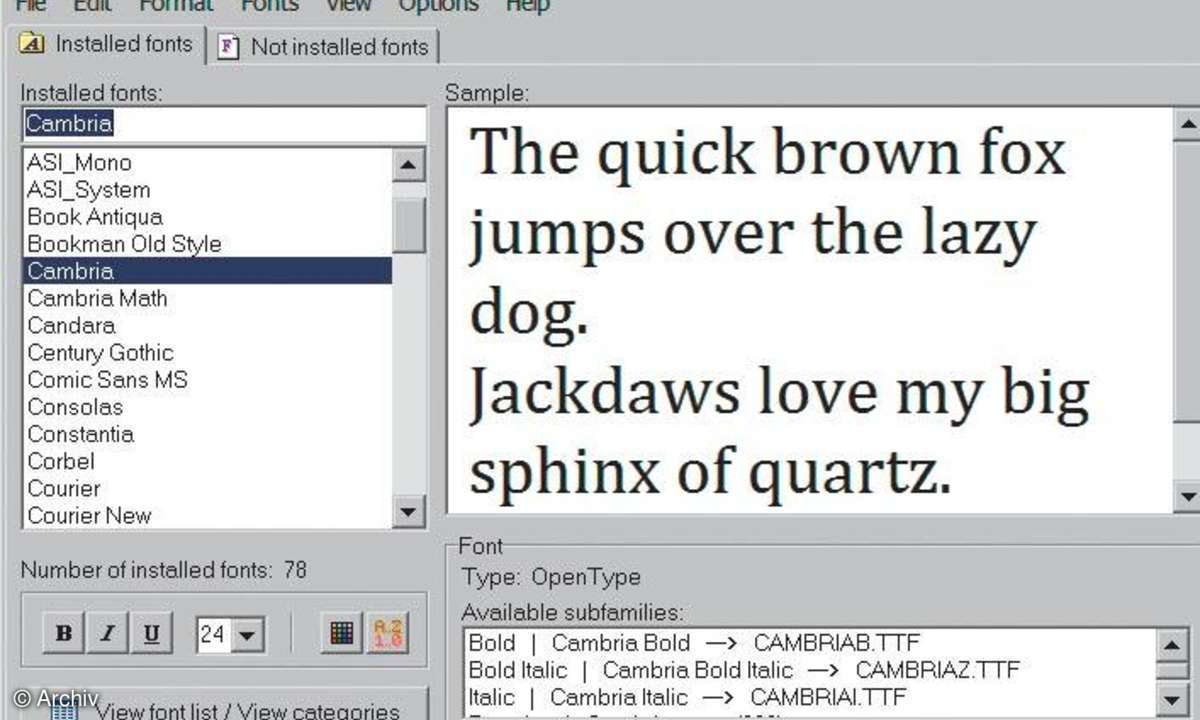Select ASI_System in the font list
This screenshot has height=720, width=1200.
tap(207, 190)
